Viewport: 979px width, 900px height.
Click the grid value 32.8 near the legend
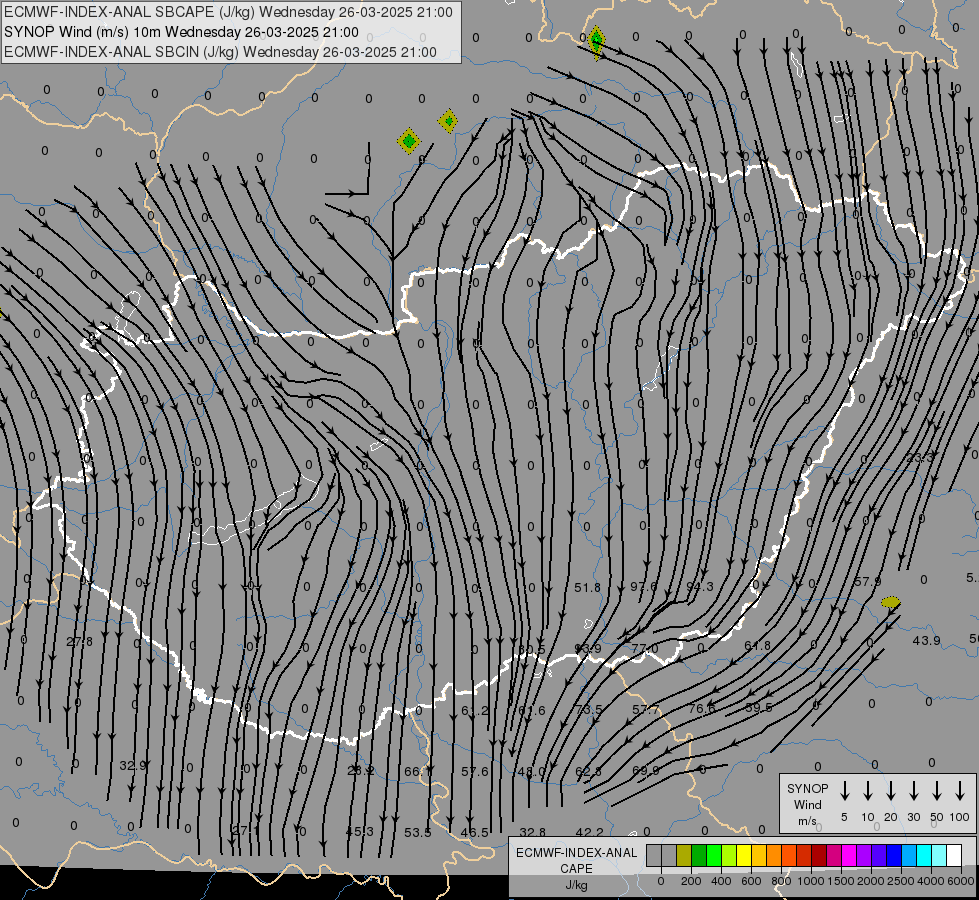pos(533,832)
